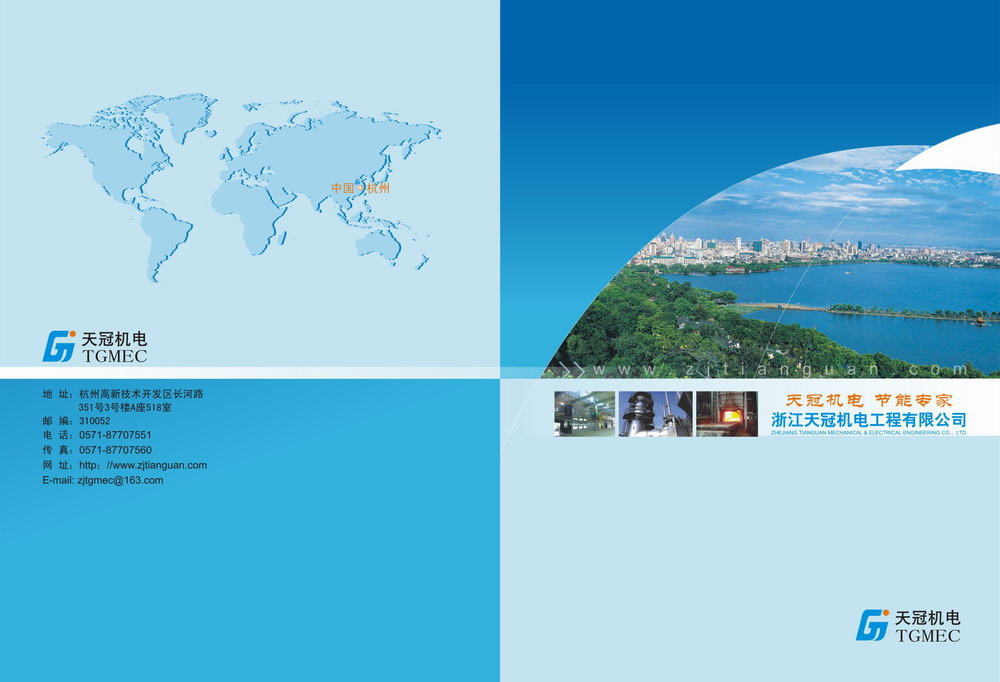Open the factory interior thumbnail
1000x682 pixels.
tap(584, 414)
